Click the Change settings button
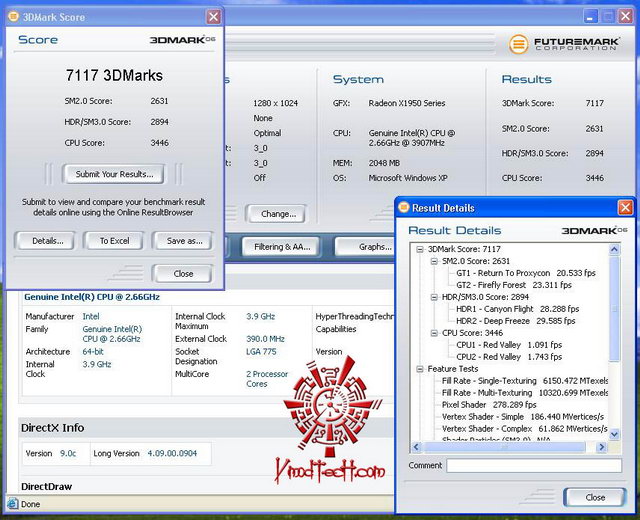 point(276,214)
